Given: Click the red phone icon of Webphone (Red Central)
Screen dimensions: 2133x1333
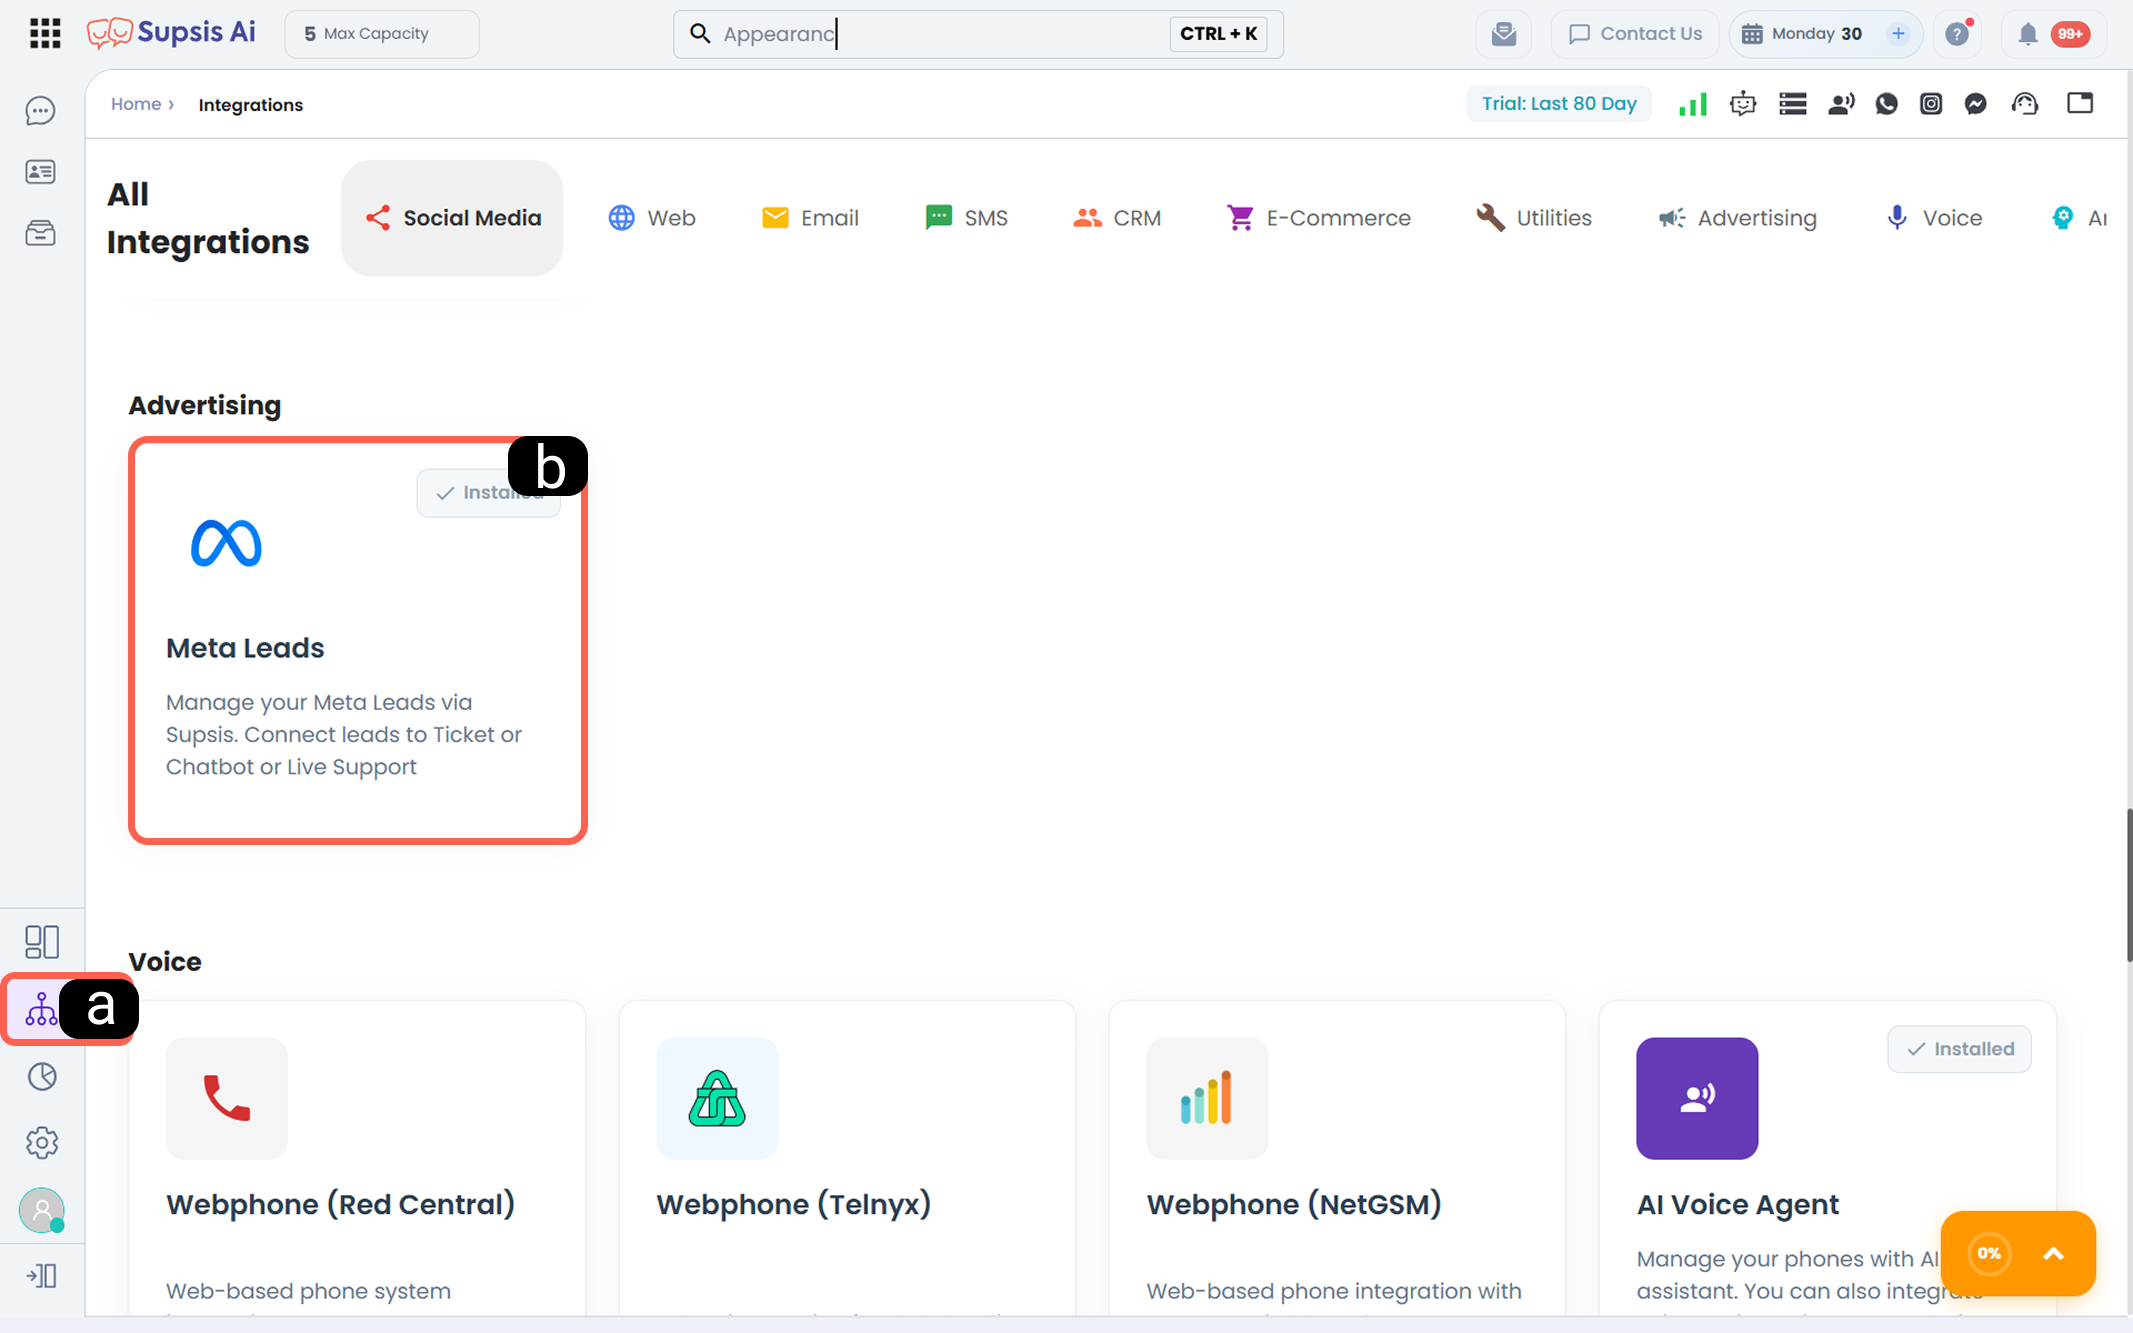Looking at the screenshot, I should [226, 1098].
